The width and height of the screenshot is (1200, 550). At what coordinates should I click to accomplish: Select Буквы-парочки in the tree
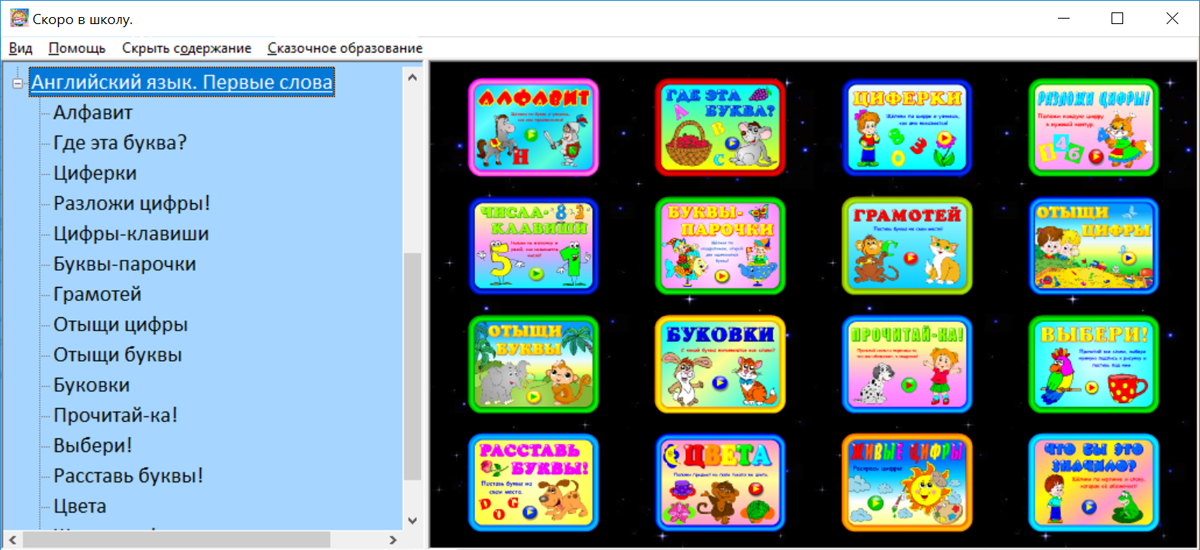[125, 264]
